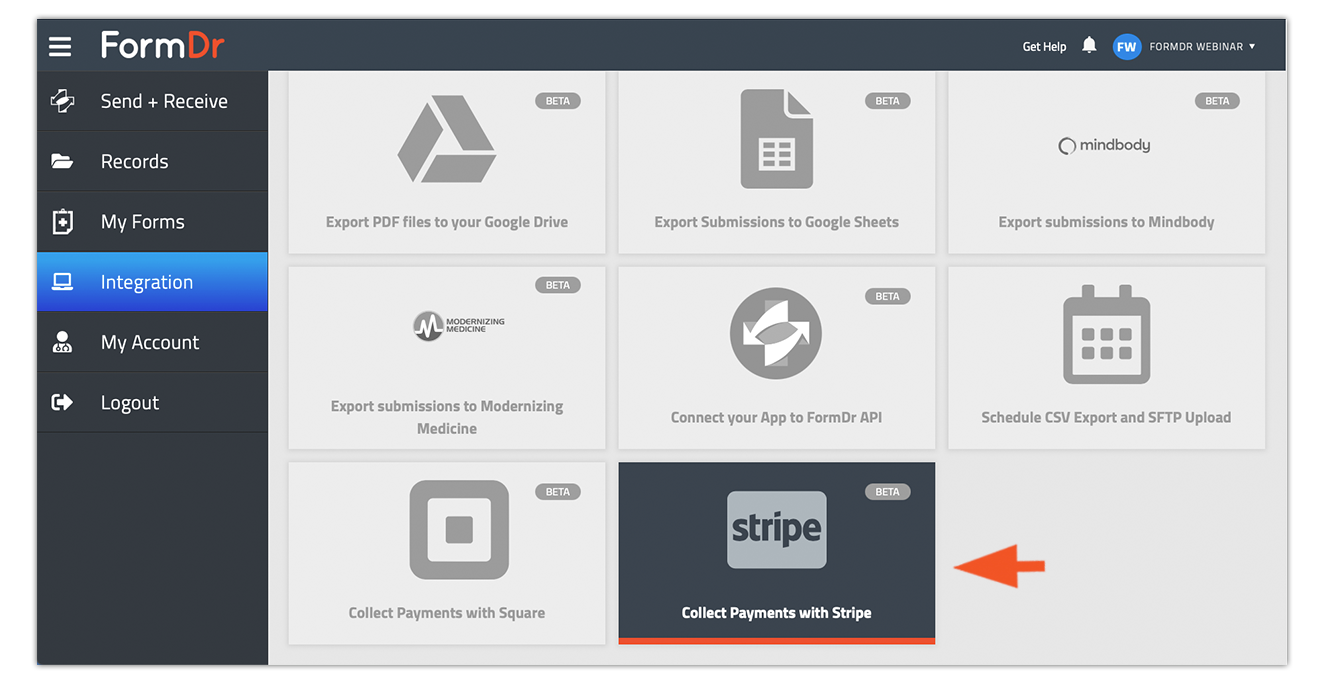Click the Square logo icon

pyautogui.click(x=459, y=529)
